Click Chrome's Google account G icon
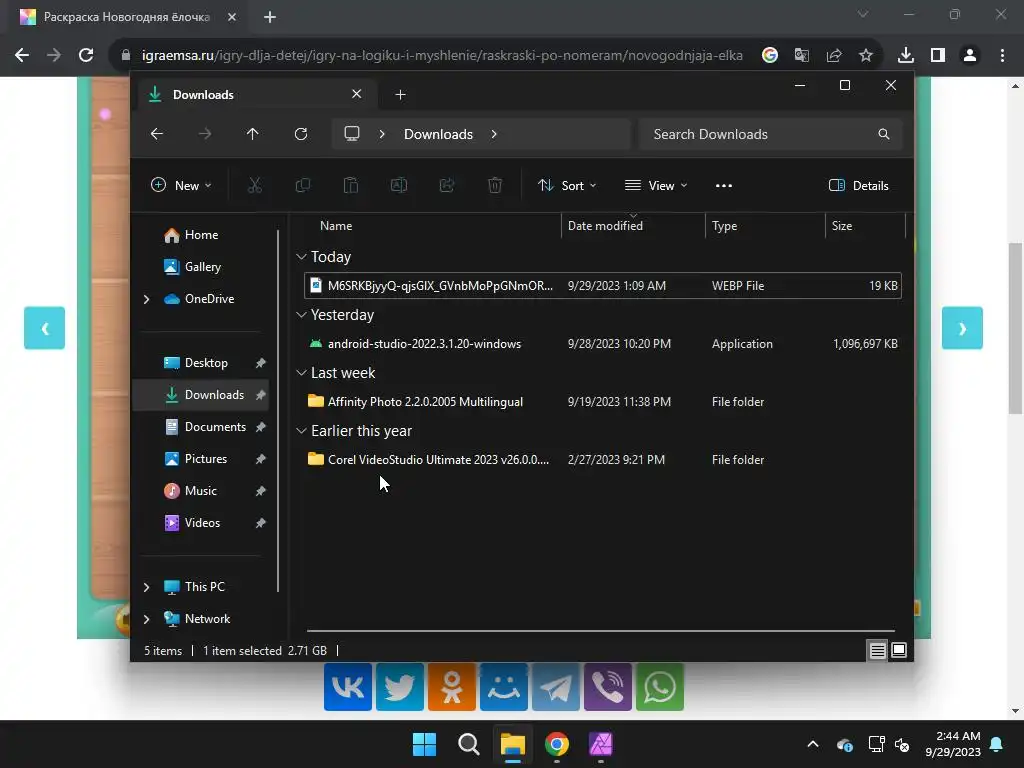 770,56
